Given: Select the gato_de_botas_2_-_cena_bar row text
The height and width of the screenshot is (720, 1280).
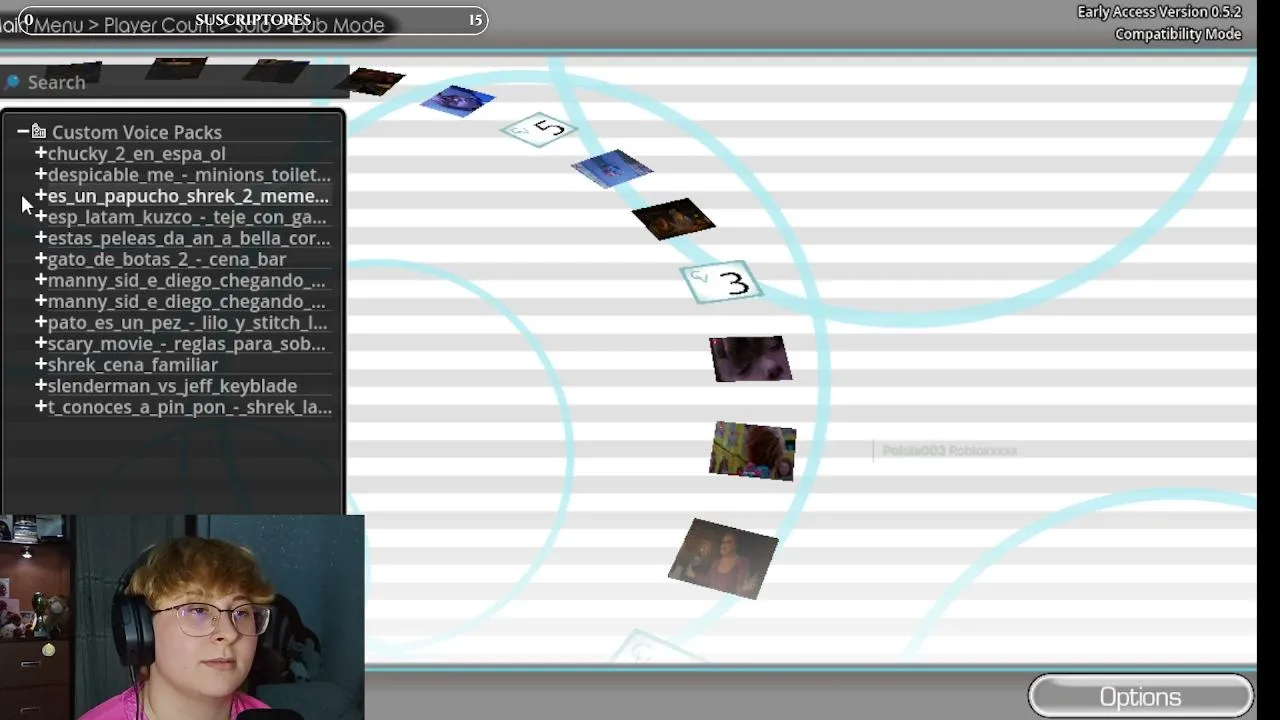Looking at the screenshot, I should (x=167, y=259).
